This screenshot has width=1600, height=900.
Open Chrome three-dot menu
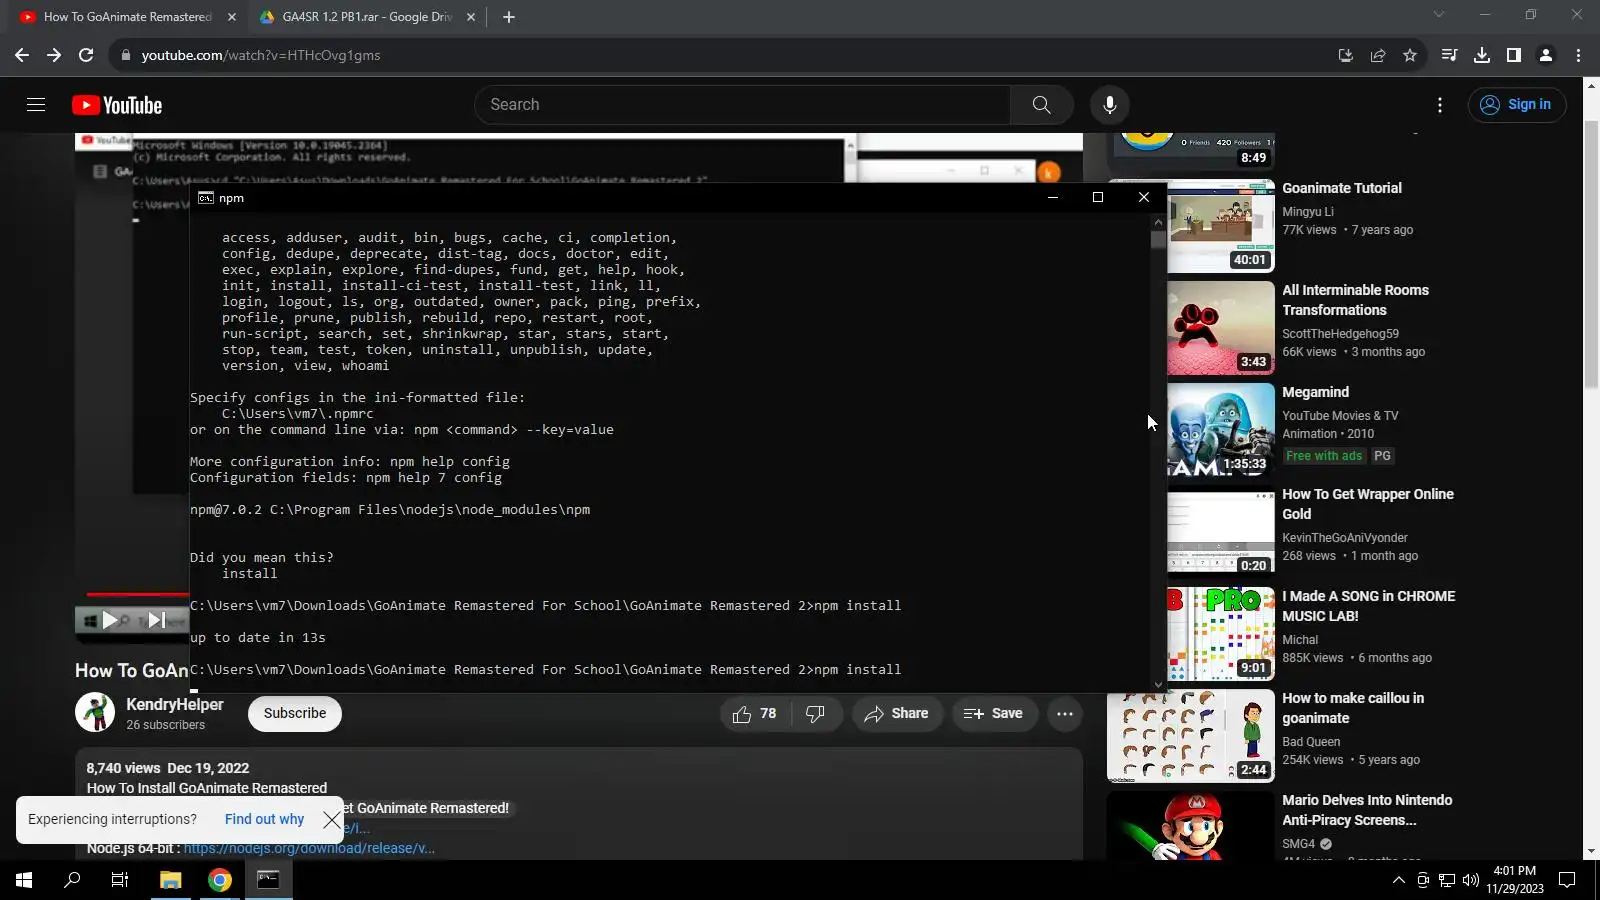point(1579,55)
